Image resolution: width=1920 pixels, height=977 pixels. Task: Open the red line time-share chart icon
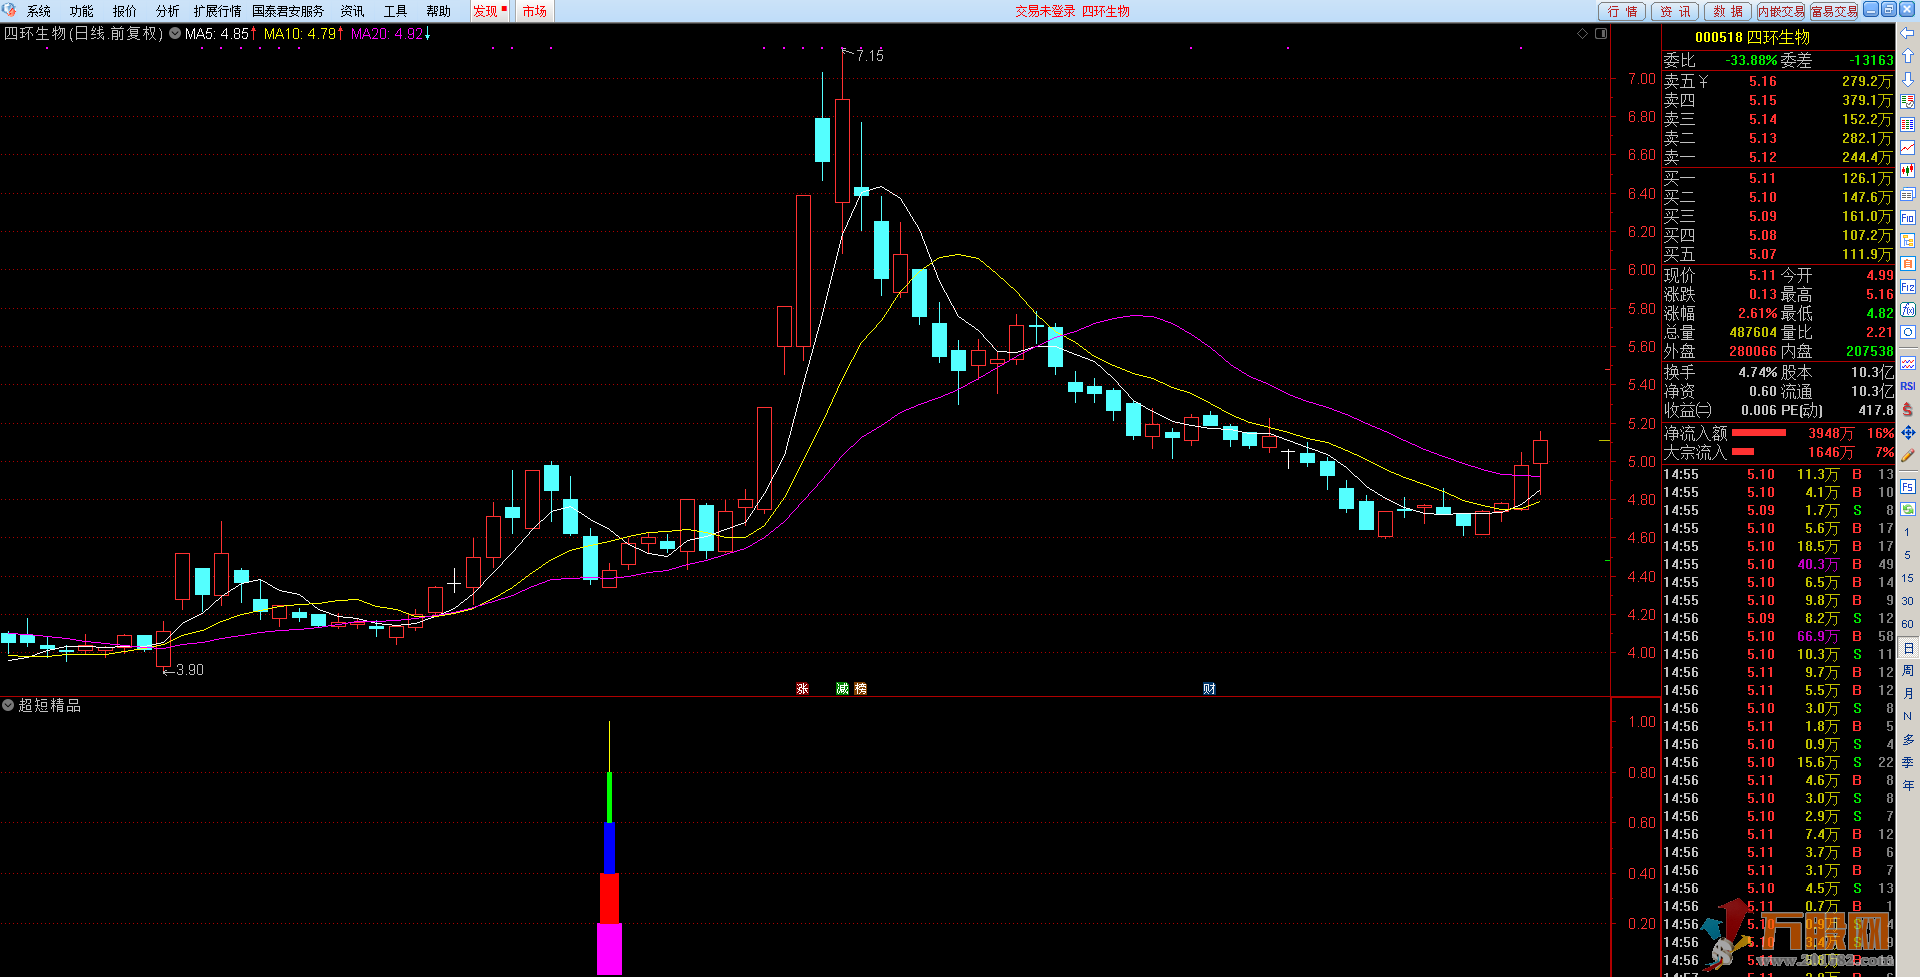(1908, 148)
